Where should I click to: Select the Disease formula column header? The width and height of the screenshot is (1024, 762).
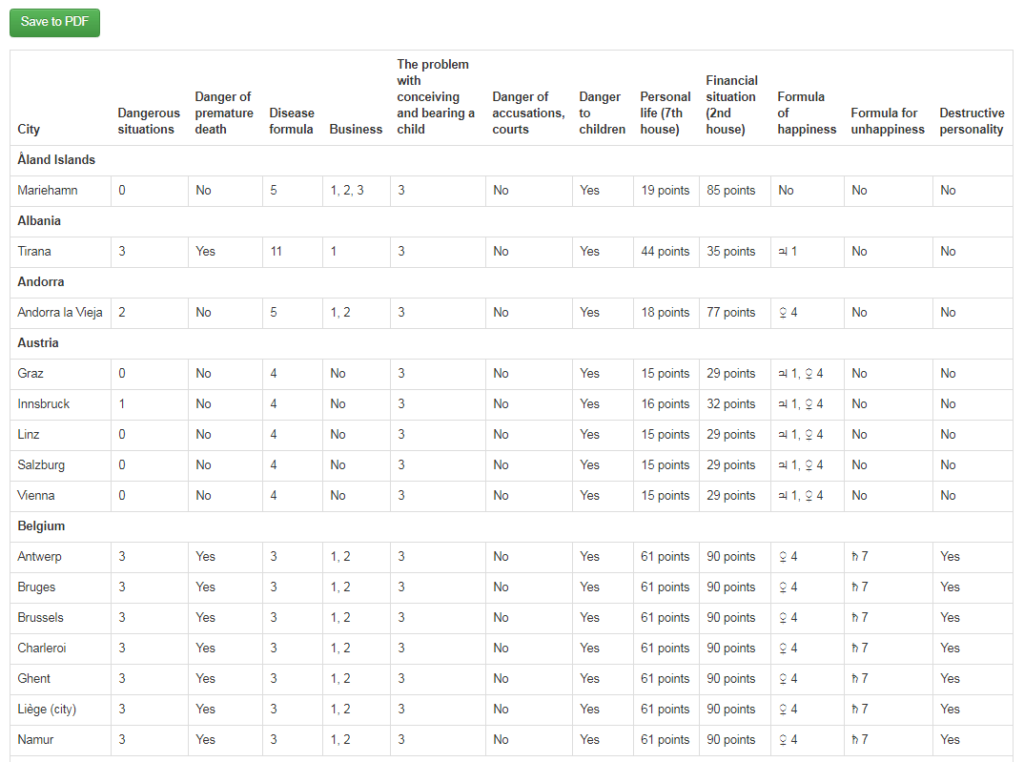pos(291,121)
